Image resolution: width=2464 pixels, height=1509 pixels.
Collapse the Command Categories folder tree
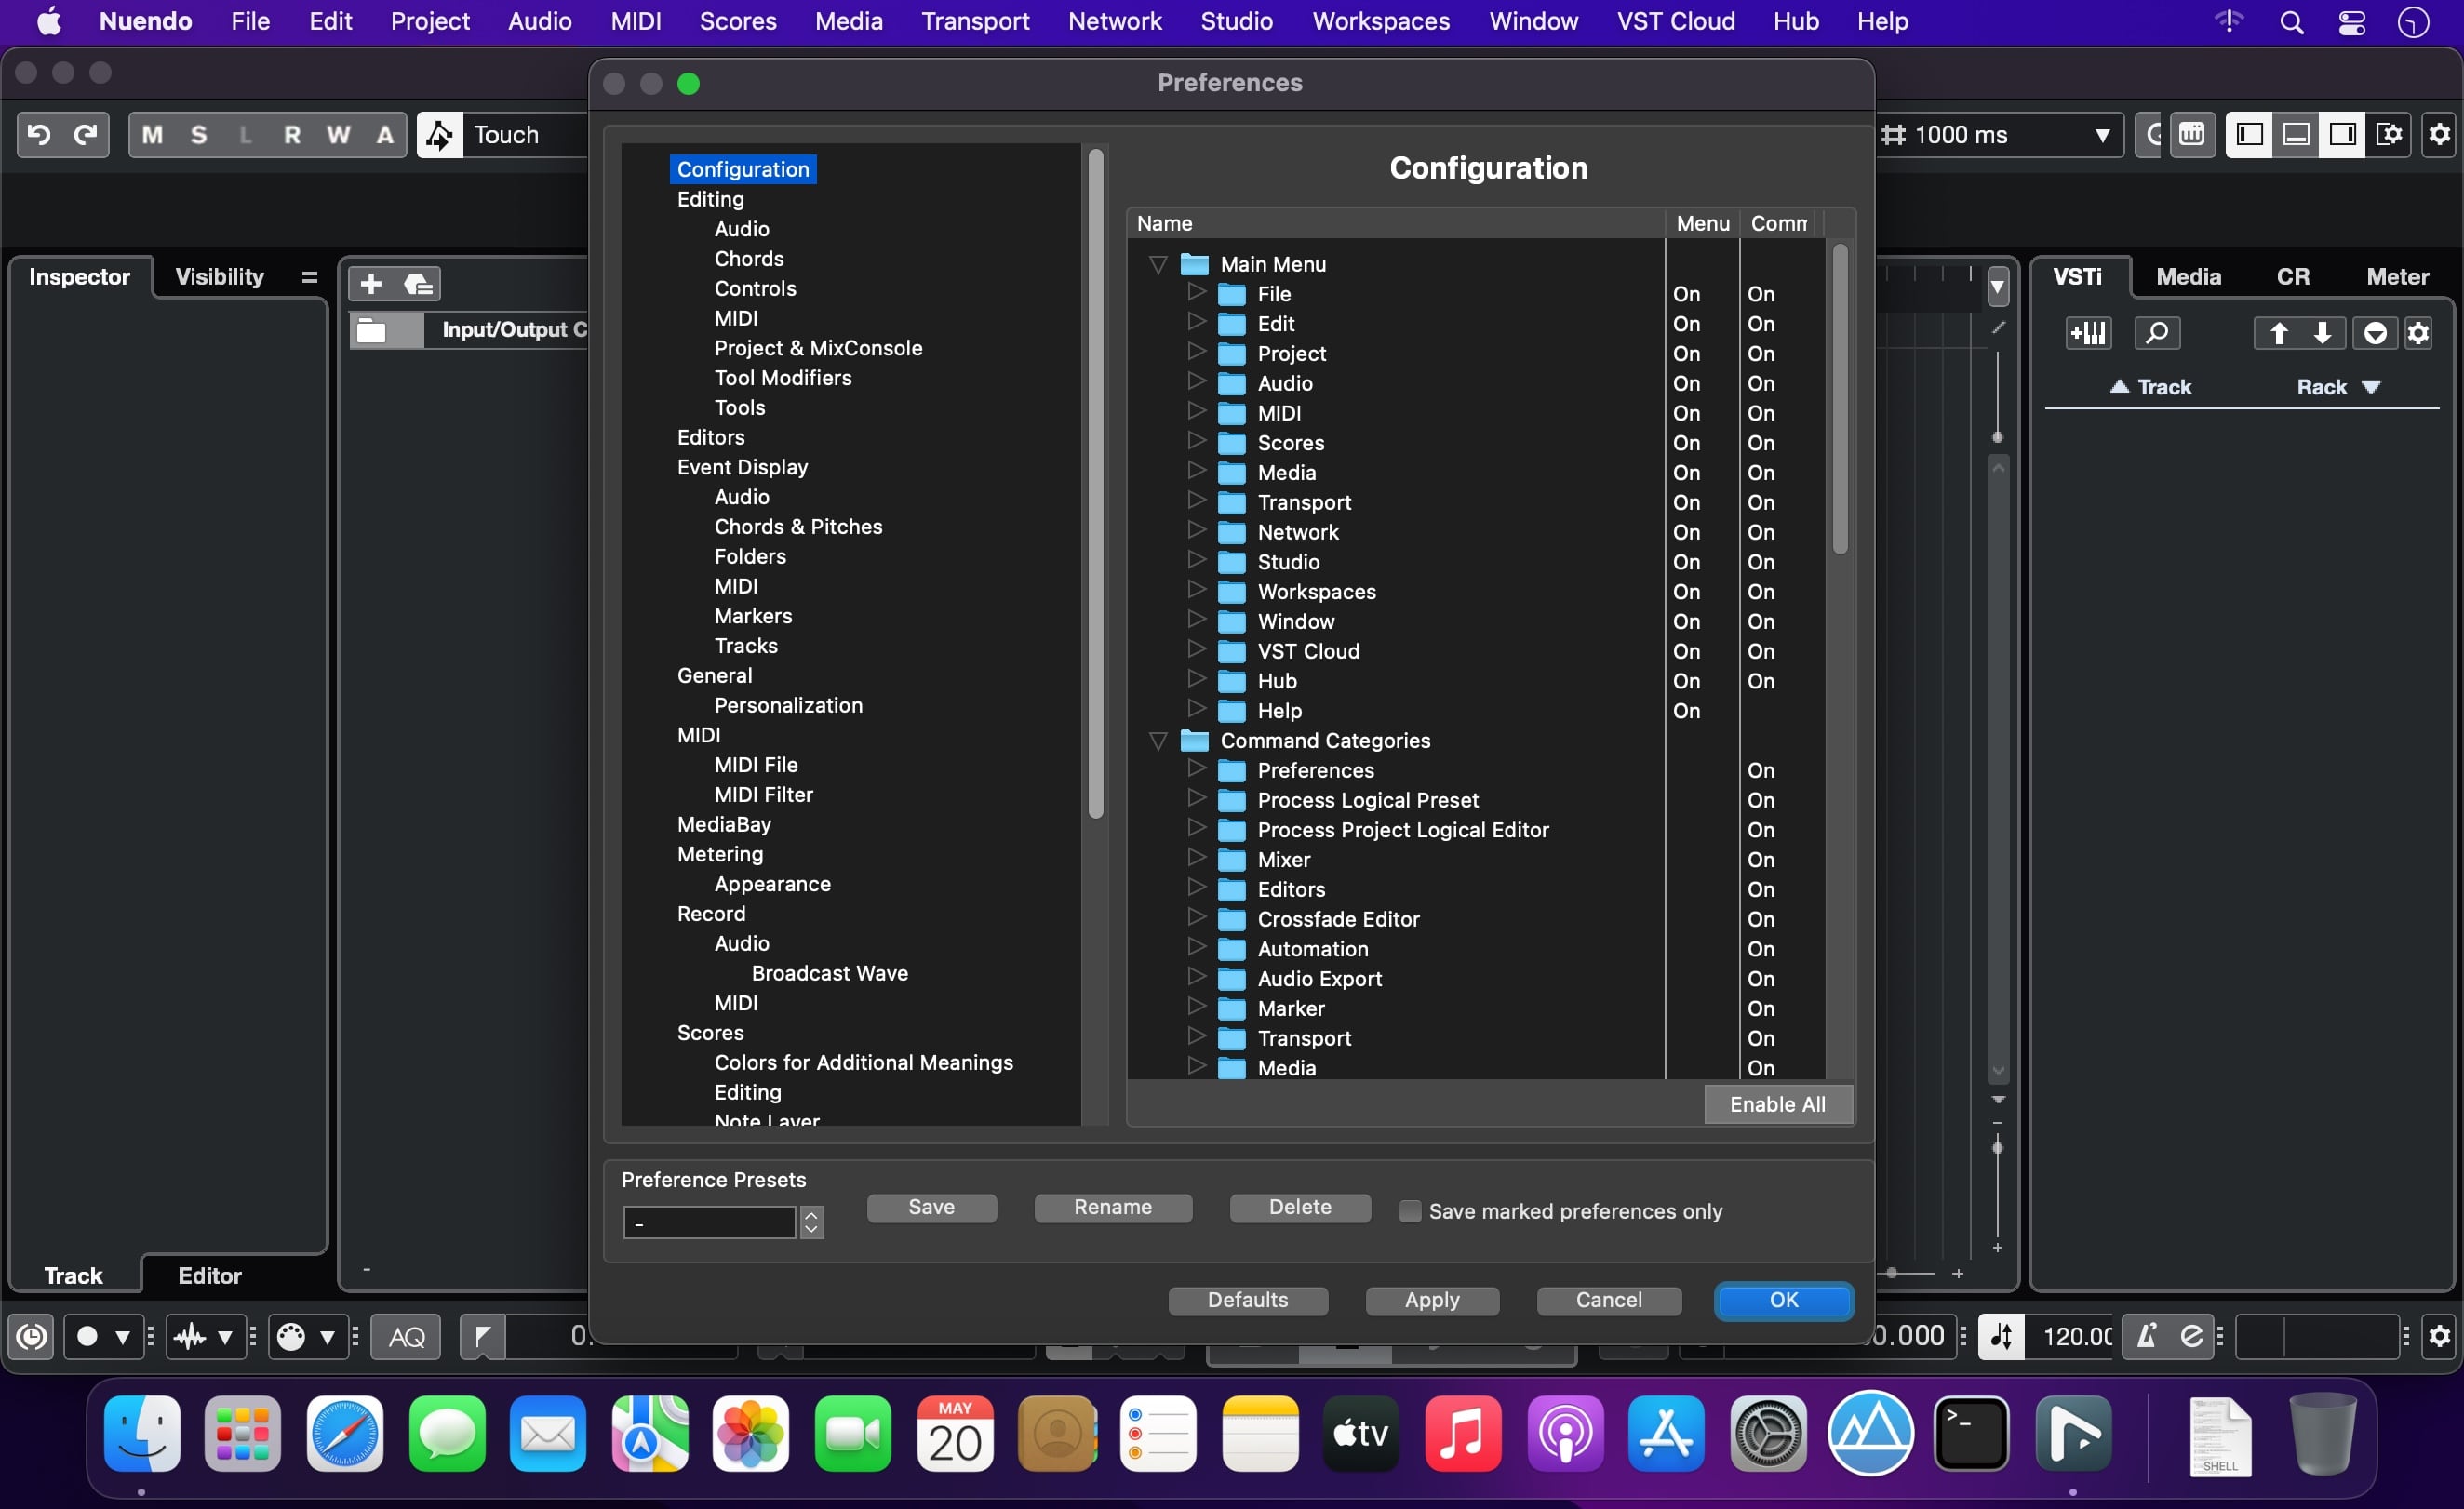click(1158, 741)
